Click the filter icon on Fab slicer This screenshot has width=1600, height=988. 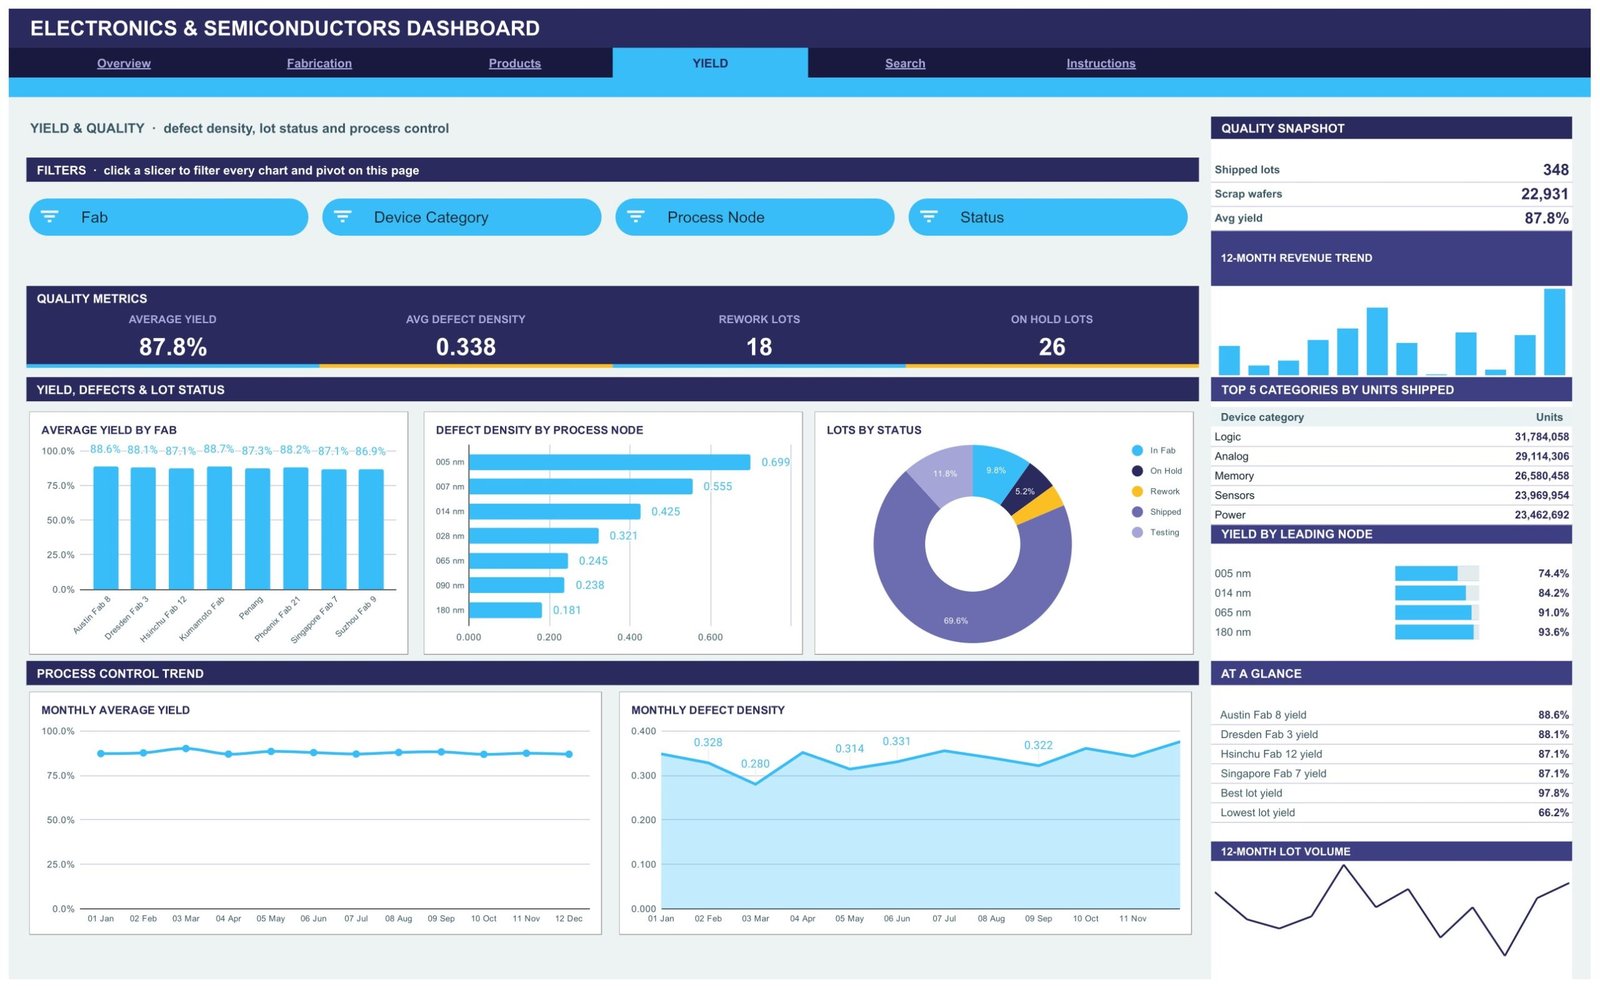50,217
